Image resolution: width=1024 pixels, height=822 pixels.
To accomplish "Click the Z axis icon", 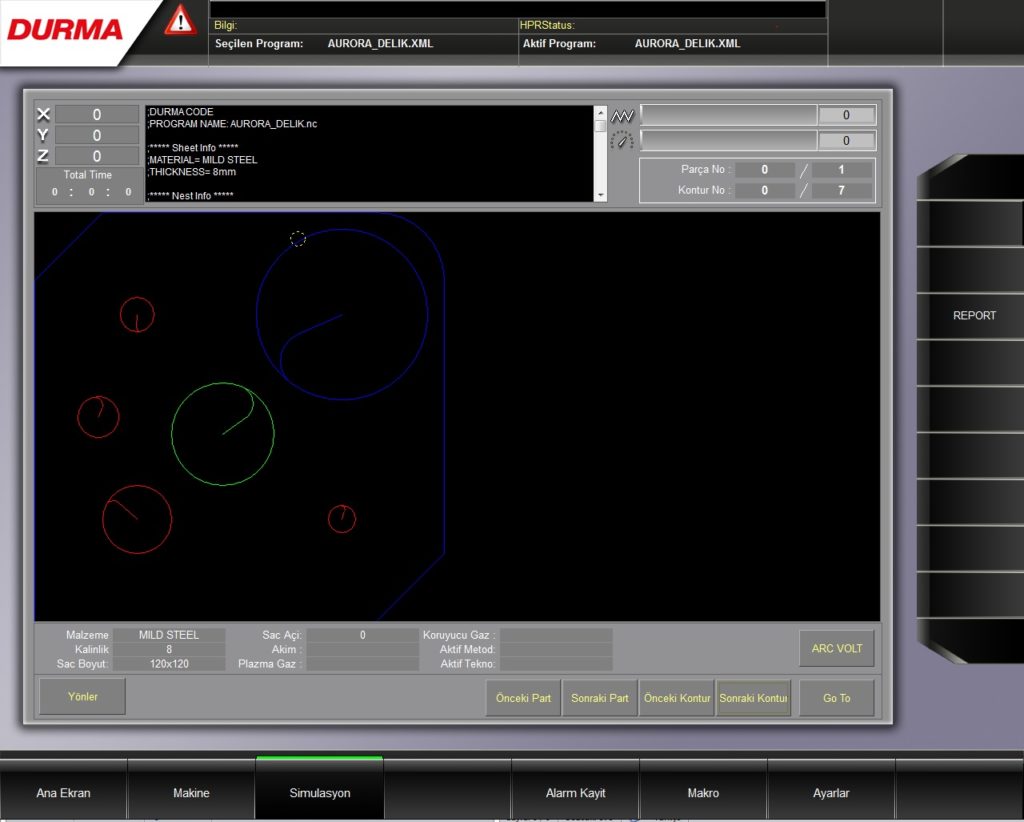I will (x=43, y=156).
